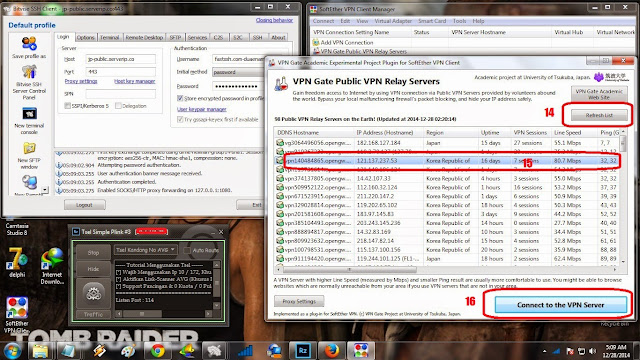The image size is (640, 360).
Task: Click the vertical scrollbar of VPN server list
Action: point(623,143)
